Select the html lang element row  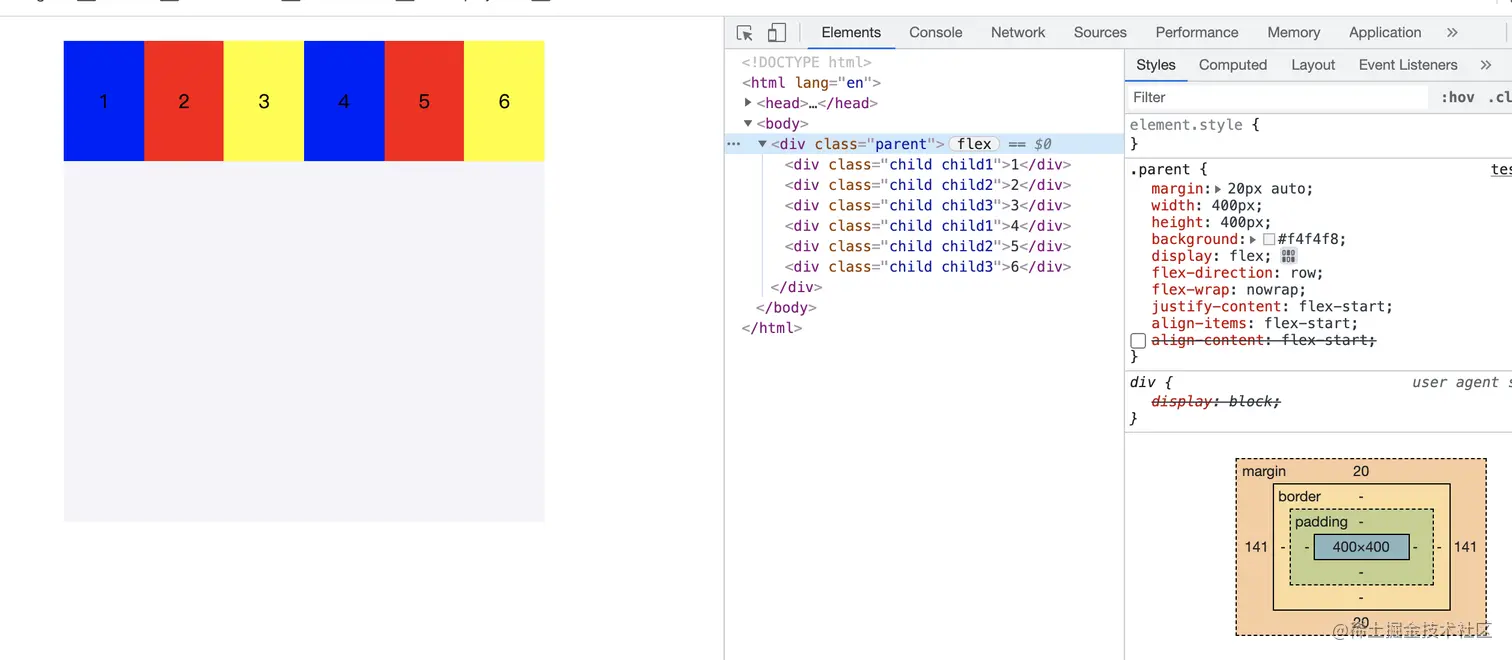[x=811, y=83]
